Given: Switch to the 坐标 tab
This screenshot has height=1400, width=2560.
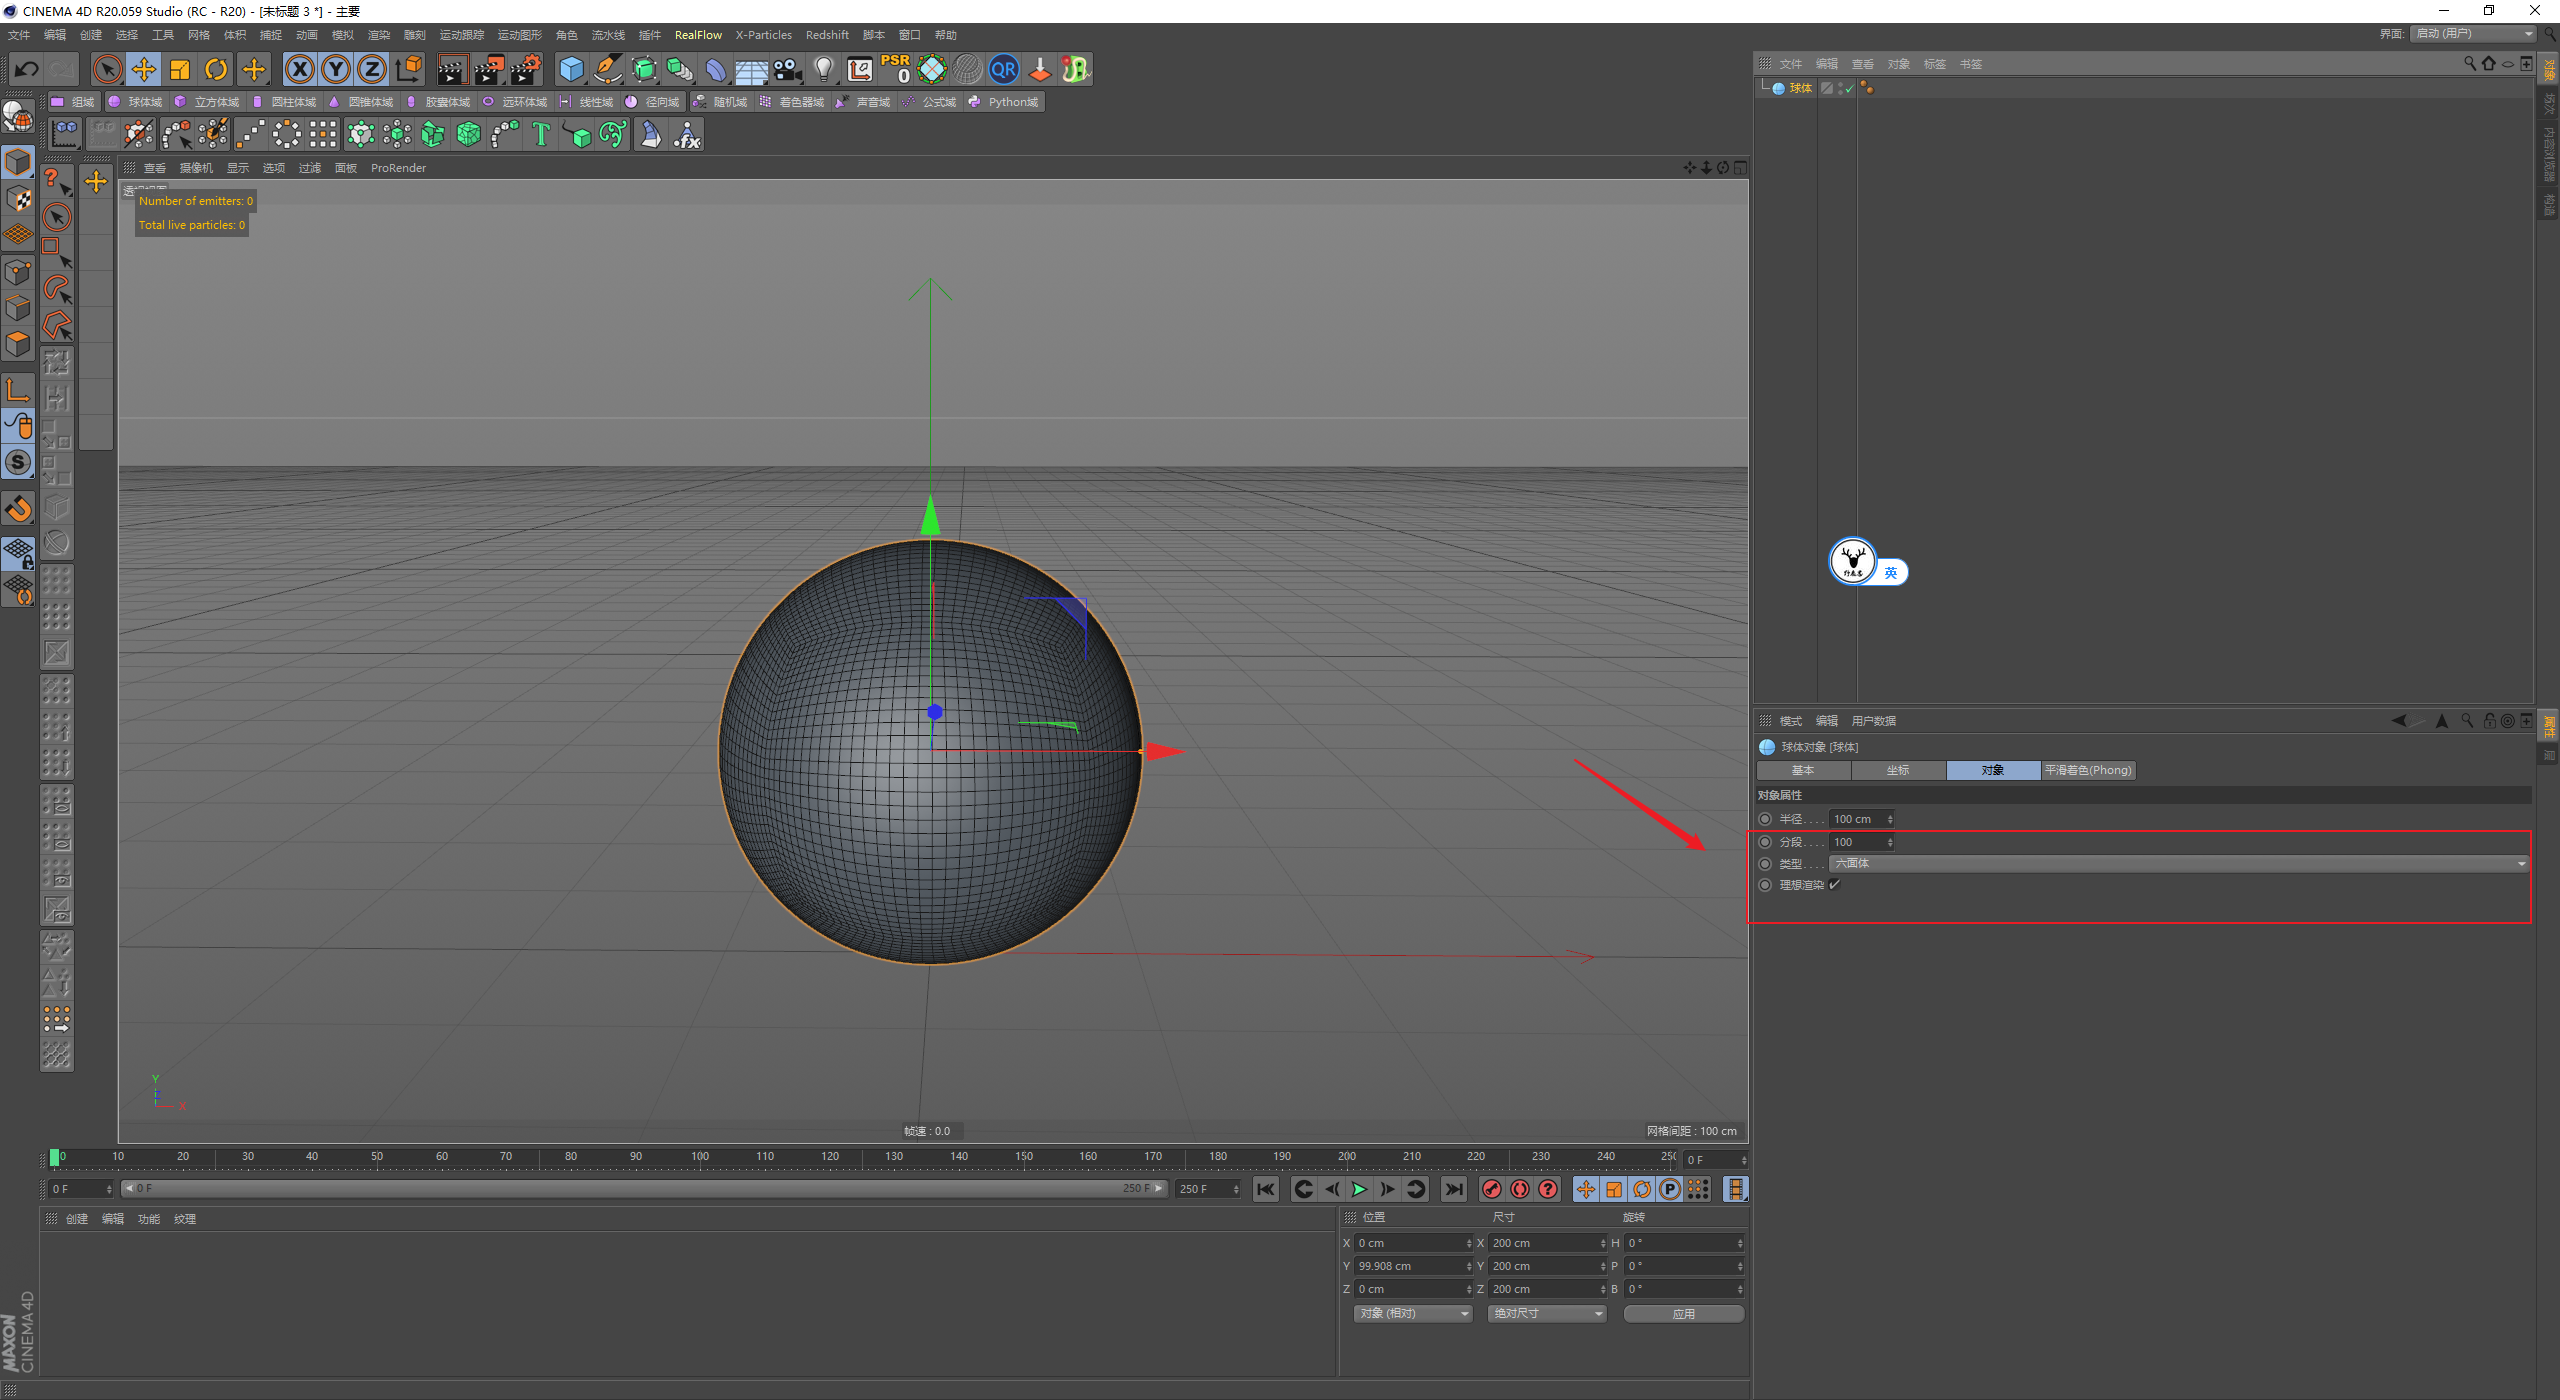Looking at the screenshot, I should point(1897,770).
